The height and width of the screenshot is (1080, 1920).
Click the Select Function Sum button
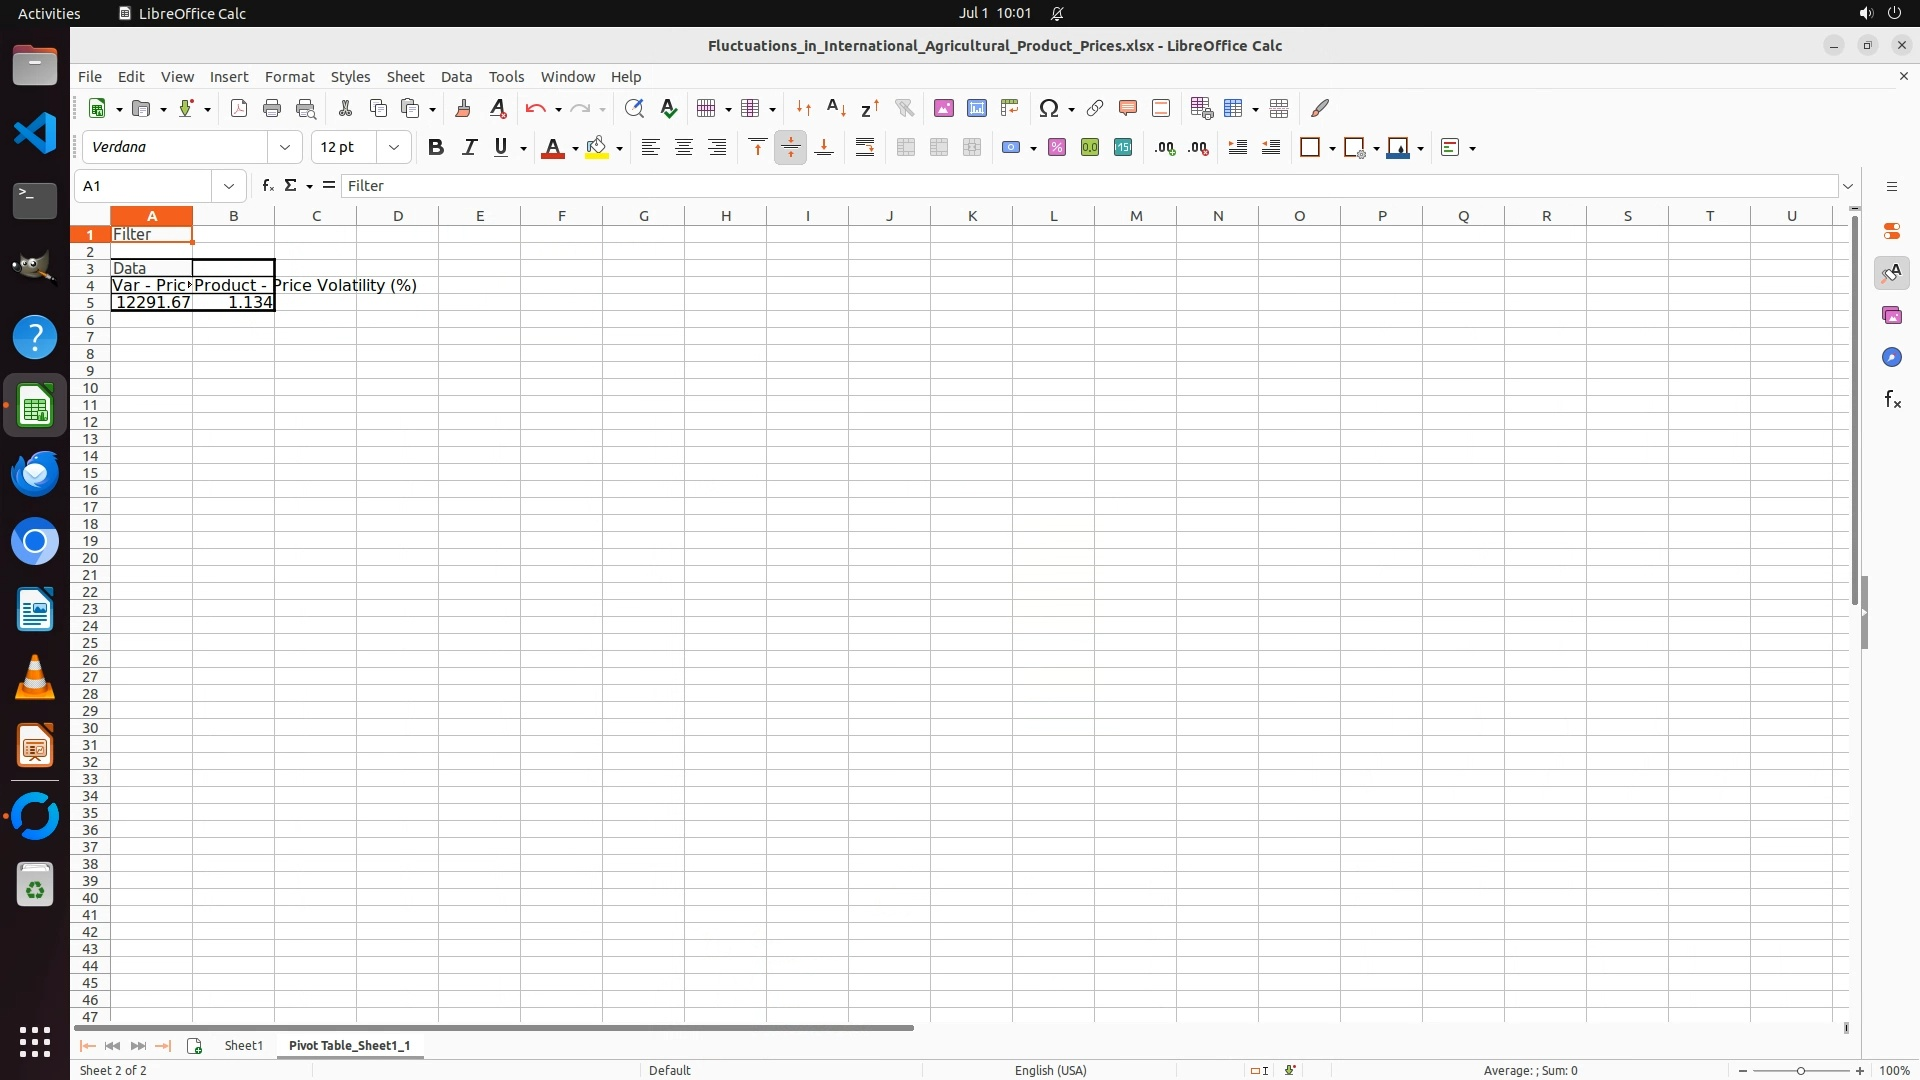tap(291, 186)
